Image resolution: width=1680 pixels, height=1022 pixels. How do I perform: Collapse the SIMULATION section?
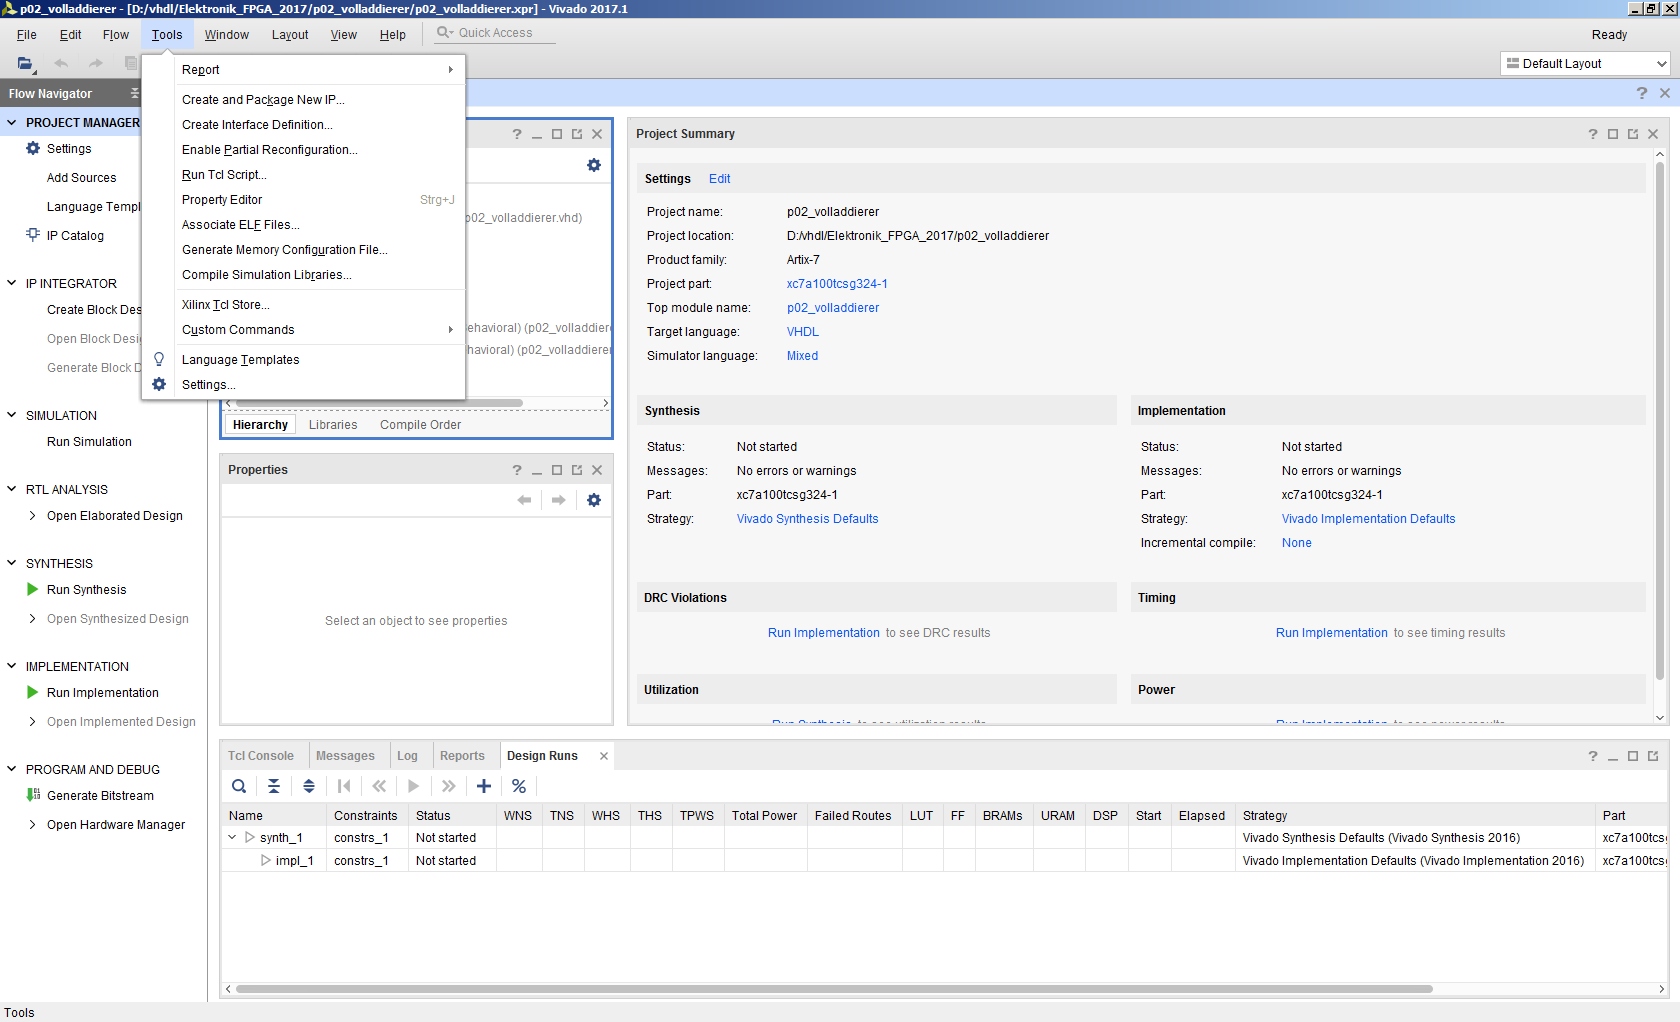coord(12,415)
